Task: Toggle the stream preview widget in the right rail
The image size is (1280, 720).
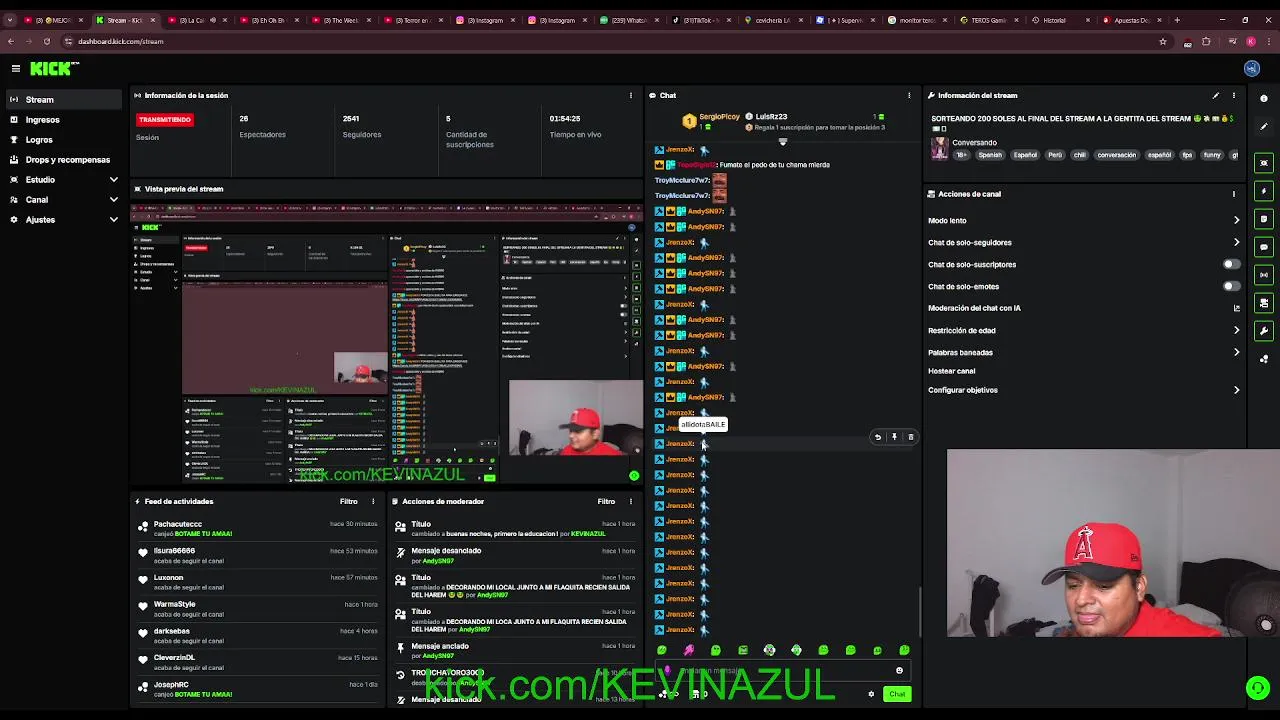Action: pyautogui.click(x=1264, y=163)
